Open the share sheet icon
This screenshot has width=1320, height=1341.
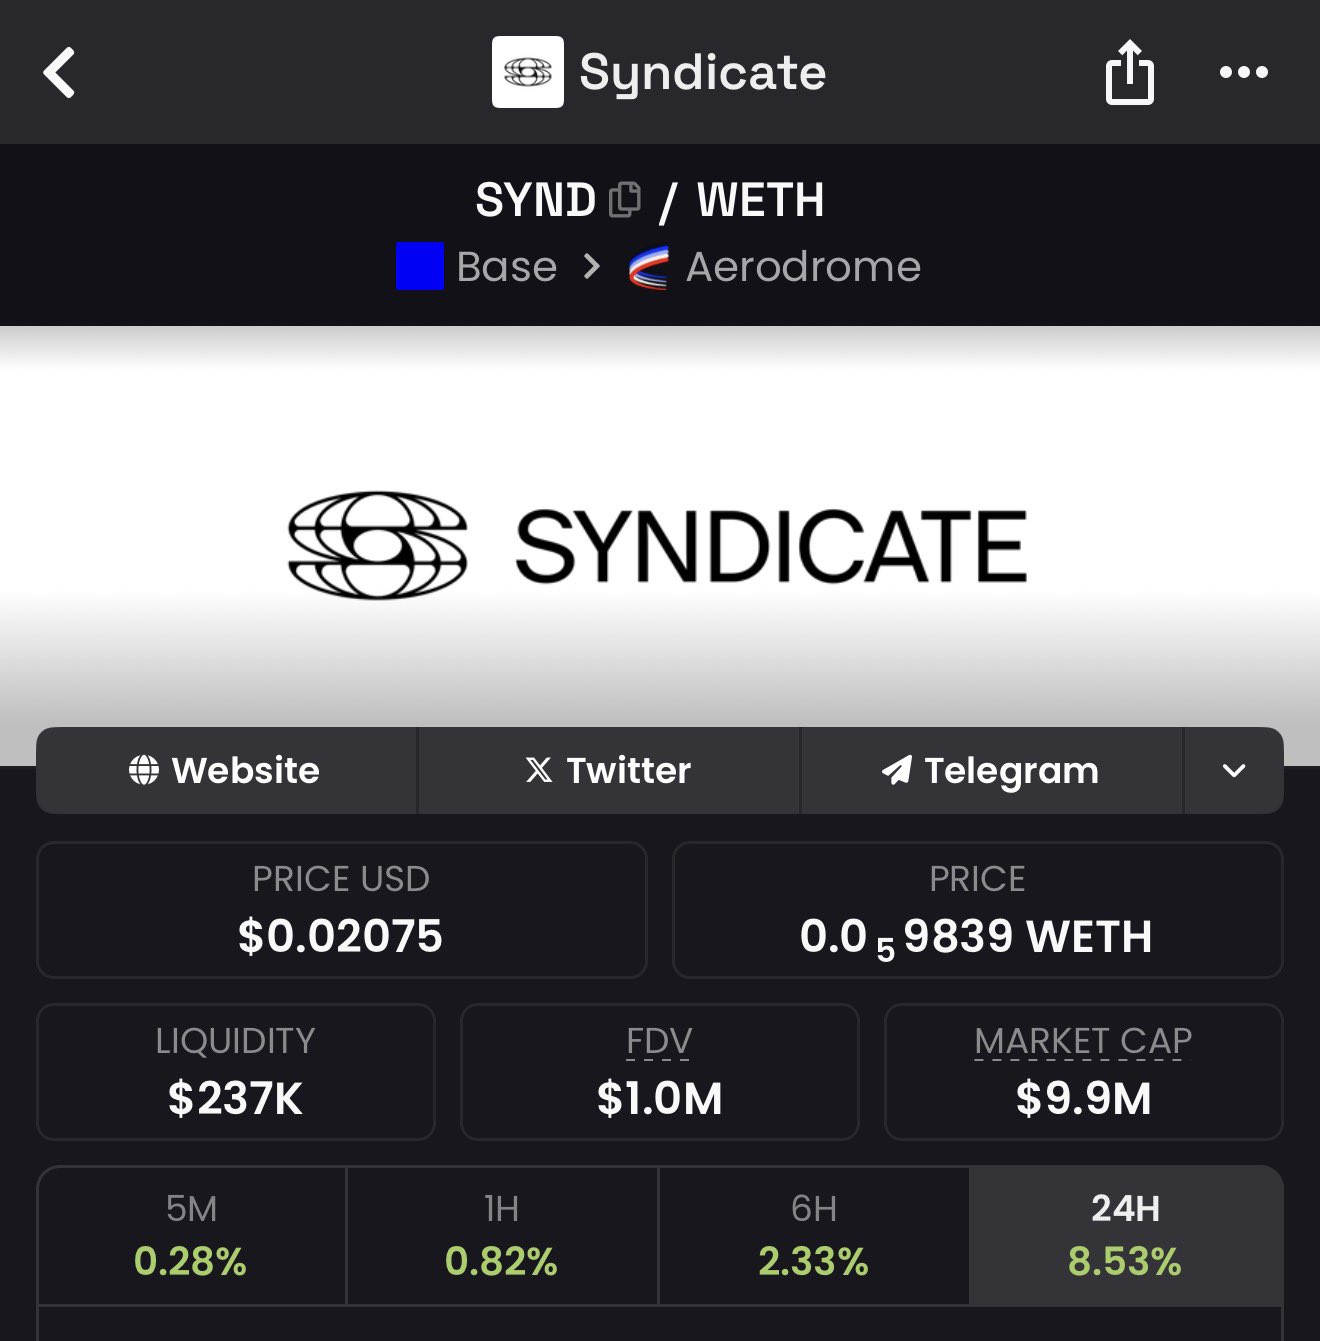1129,72
